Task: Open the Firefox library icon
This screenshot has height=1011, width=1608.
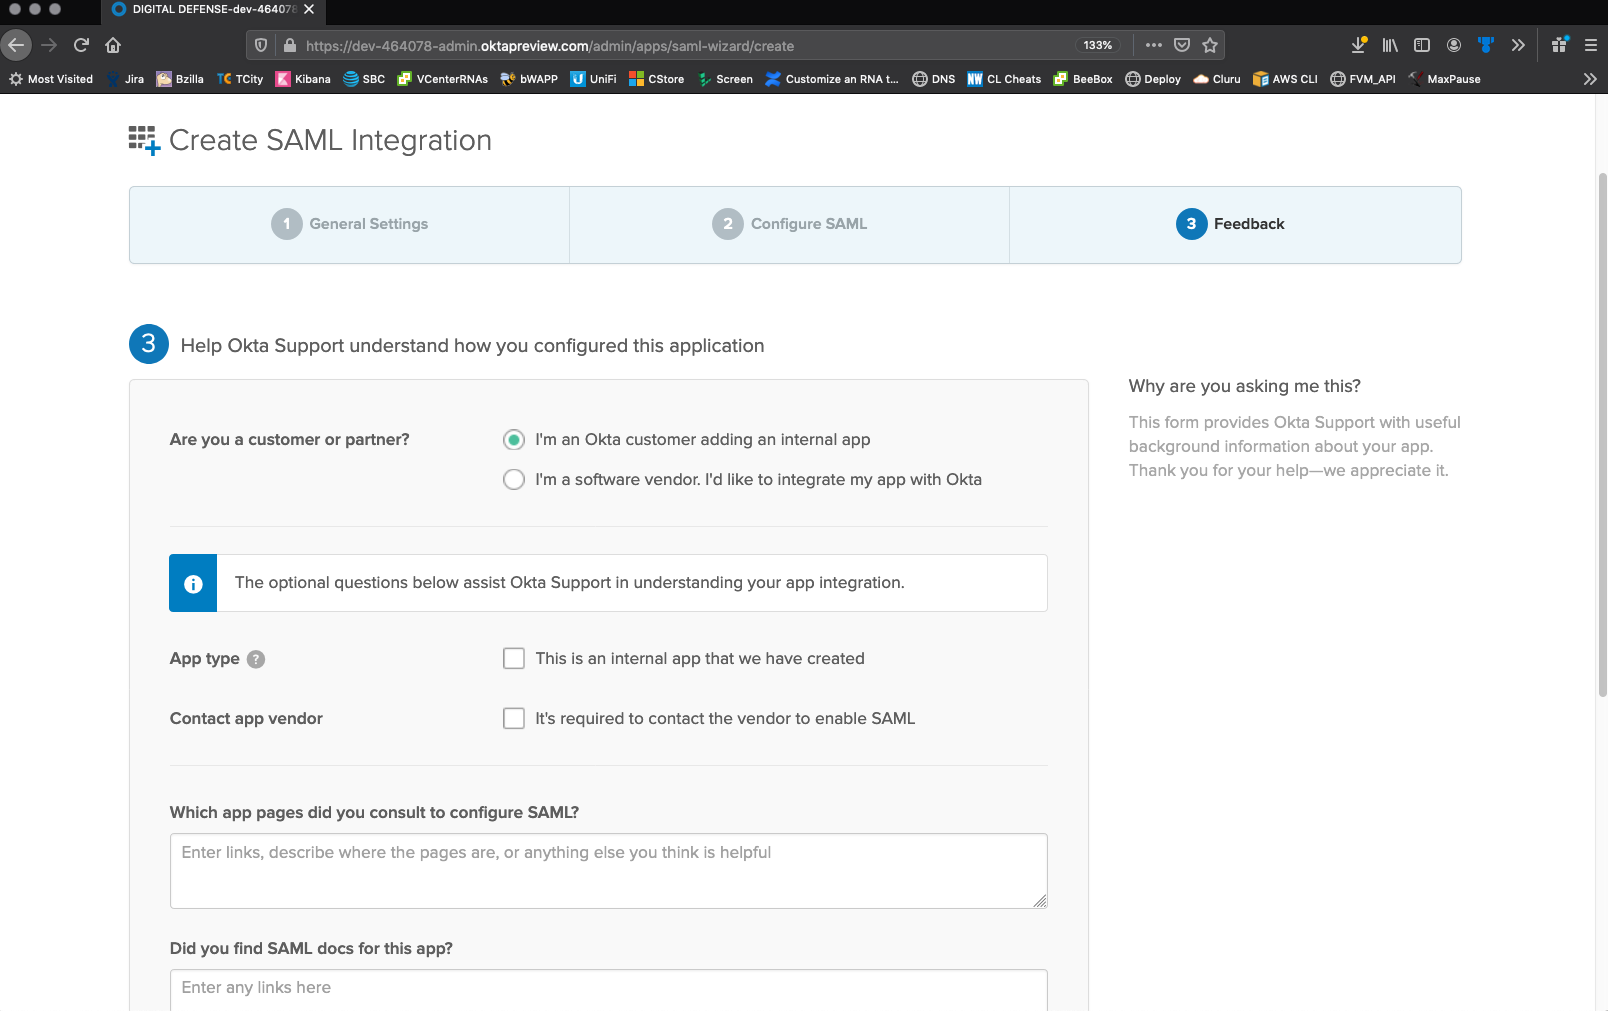Action: 1390,45
